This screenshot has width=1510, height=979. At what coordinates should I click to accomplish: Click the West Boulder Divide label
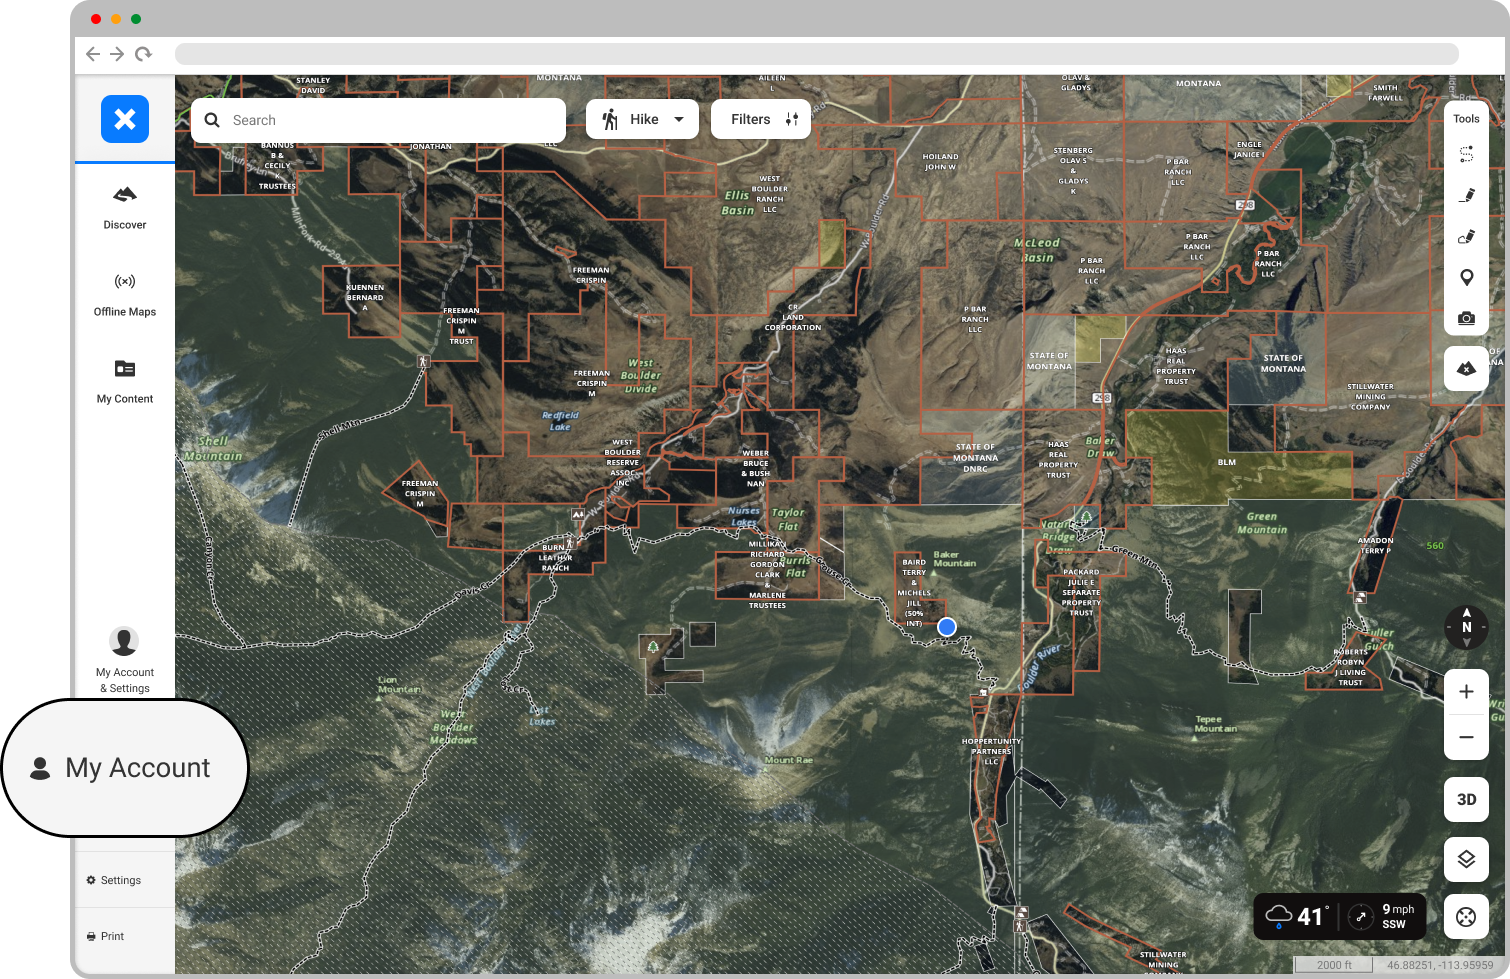coord(641,376)
